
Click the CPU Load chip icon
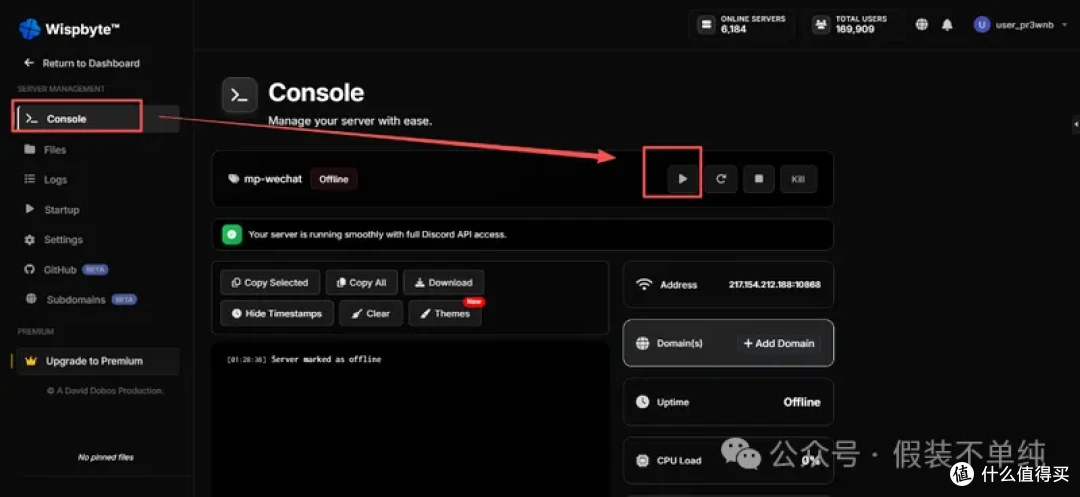tap(643, 461)
